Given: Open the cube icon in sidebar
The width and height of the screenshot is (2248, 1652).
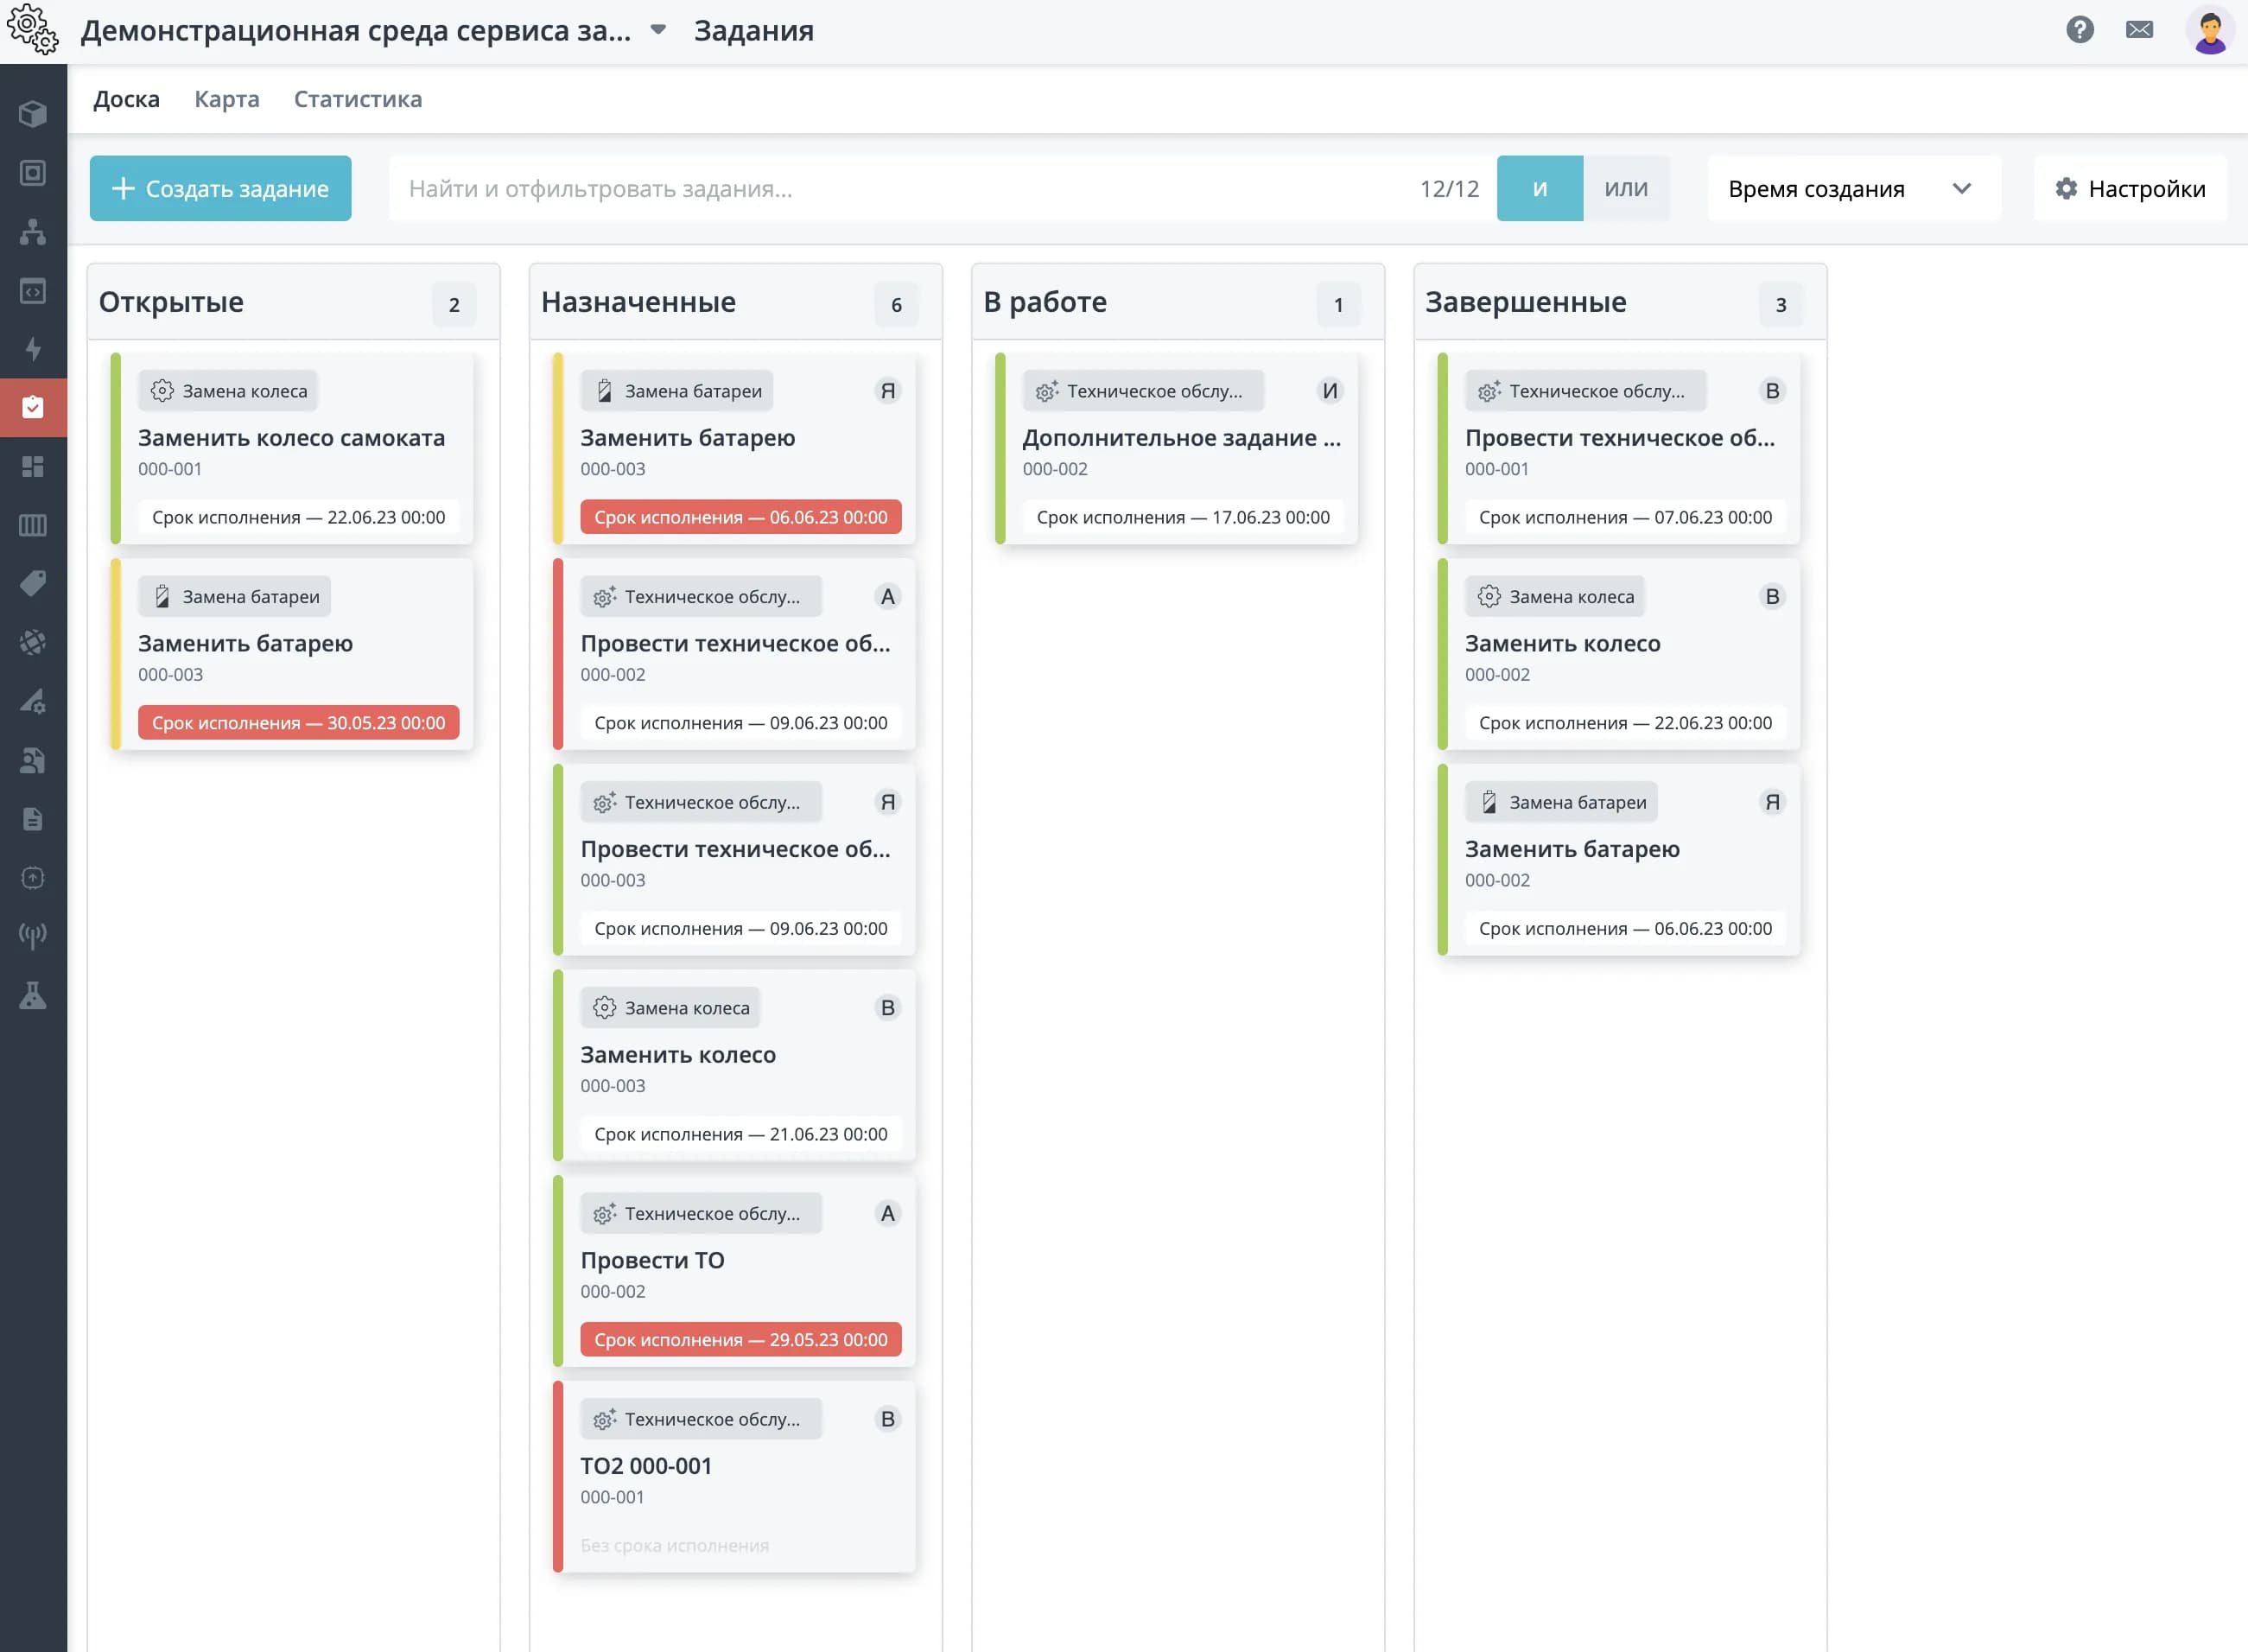Looking at the screenshot, I should (x=33, y=114).
